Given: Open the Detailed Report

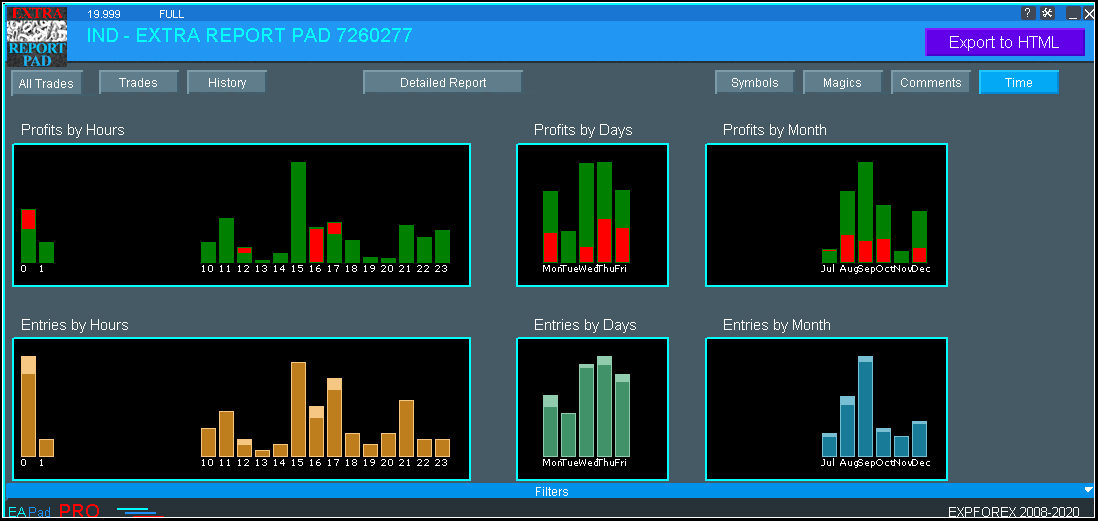Looking at the screenshot, I should pos(443,82).
